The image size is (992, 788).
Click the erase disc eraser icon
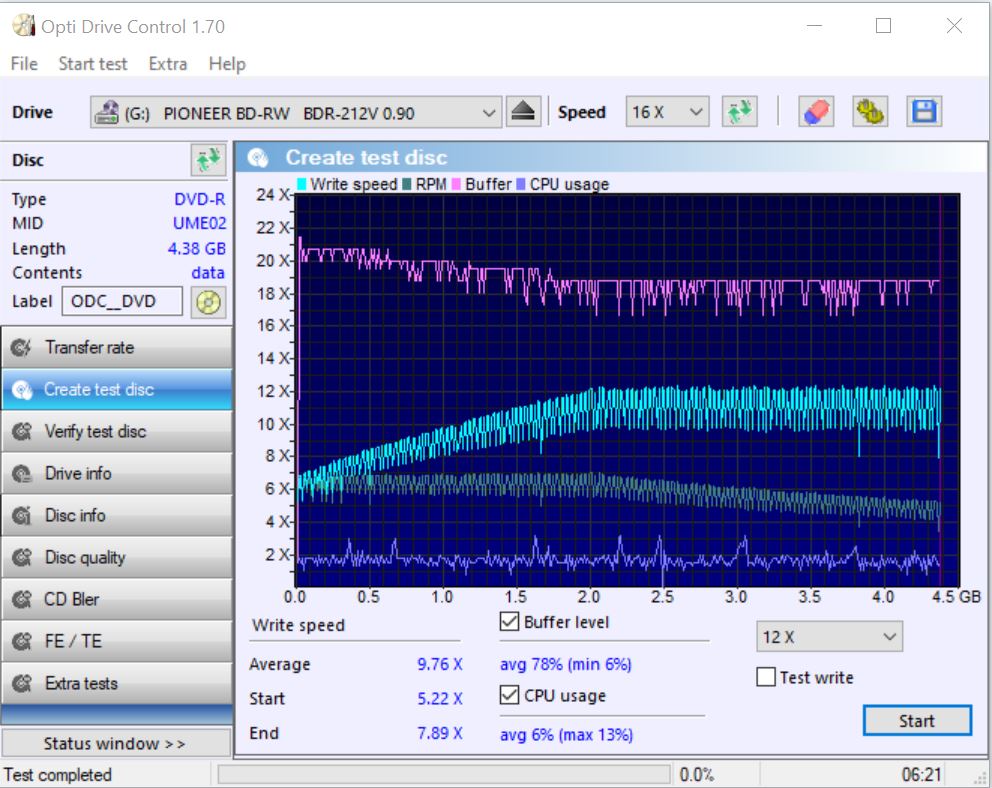(x=816, y=112)
